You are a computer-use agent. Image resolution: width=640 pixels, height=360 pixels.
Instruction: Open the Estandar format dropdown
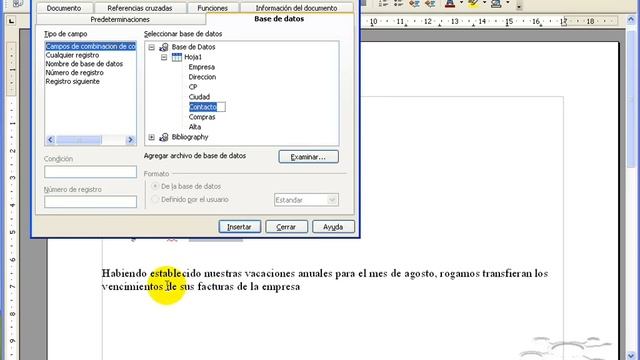tap(306, 200)
